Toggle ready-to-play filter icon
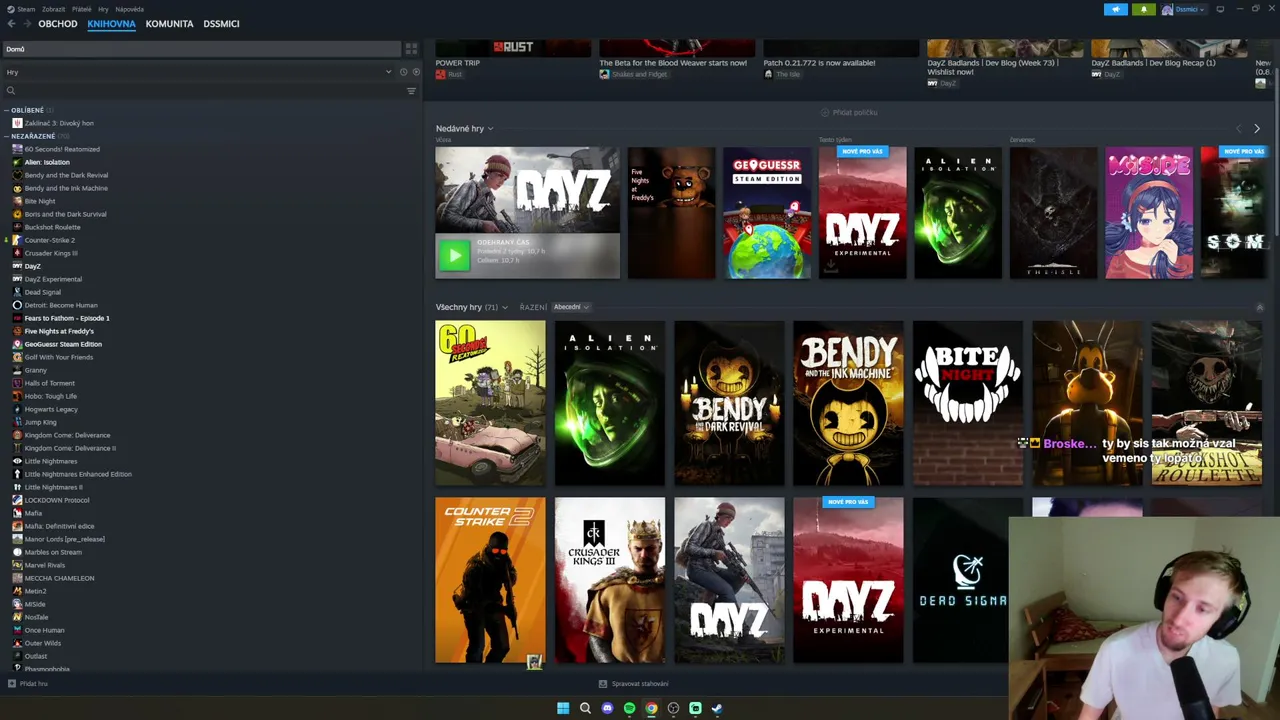Viewport: 1280px width, 720px height. [416, 72]
